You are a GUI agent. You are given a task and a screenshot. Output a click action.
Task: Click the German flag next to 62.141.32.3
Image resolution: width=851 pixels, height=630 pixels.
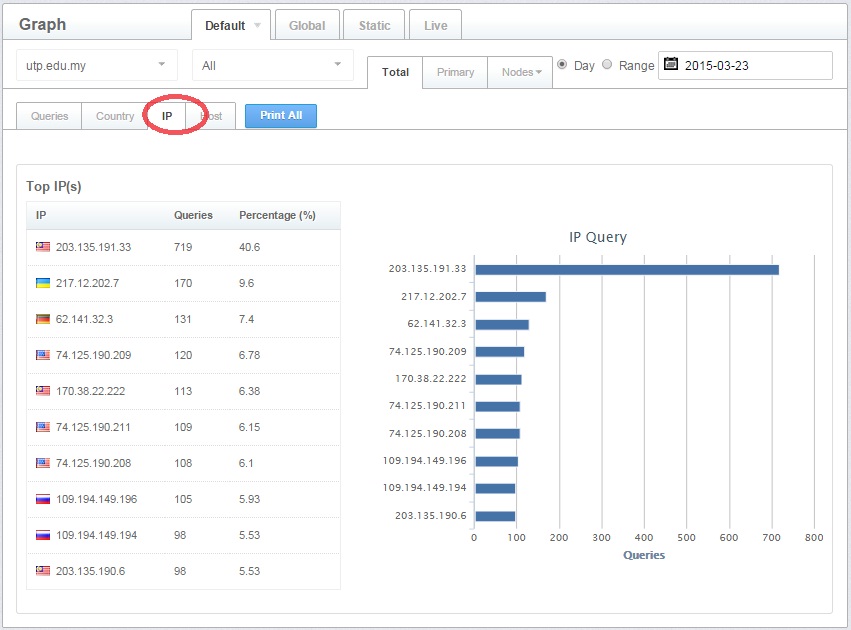pyautogui.click(x=42, y=319)
